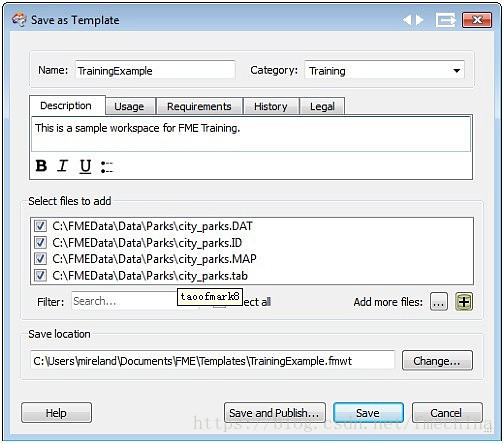Screen dimensions: 504x443
Task: Click the FME application icon in title bar
Action: pos(19,20)
